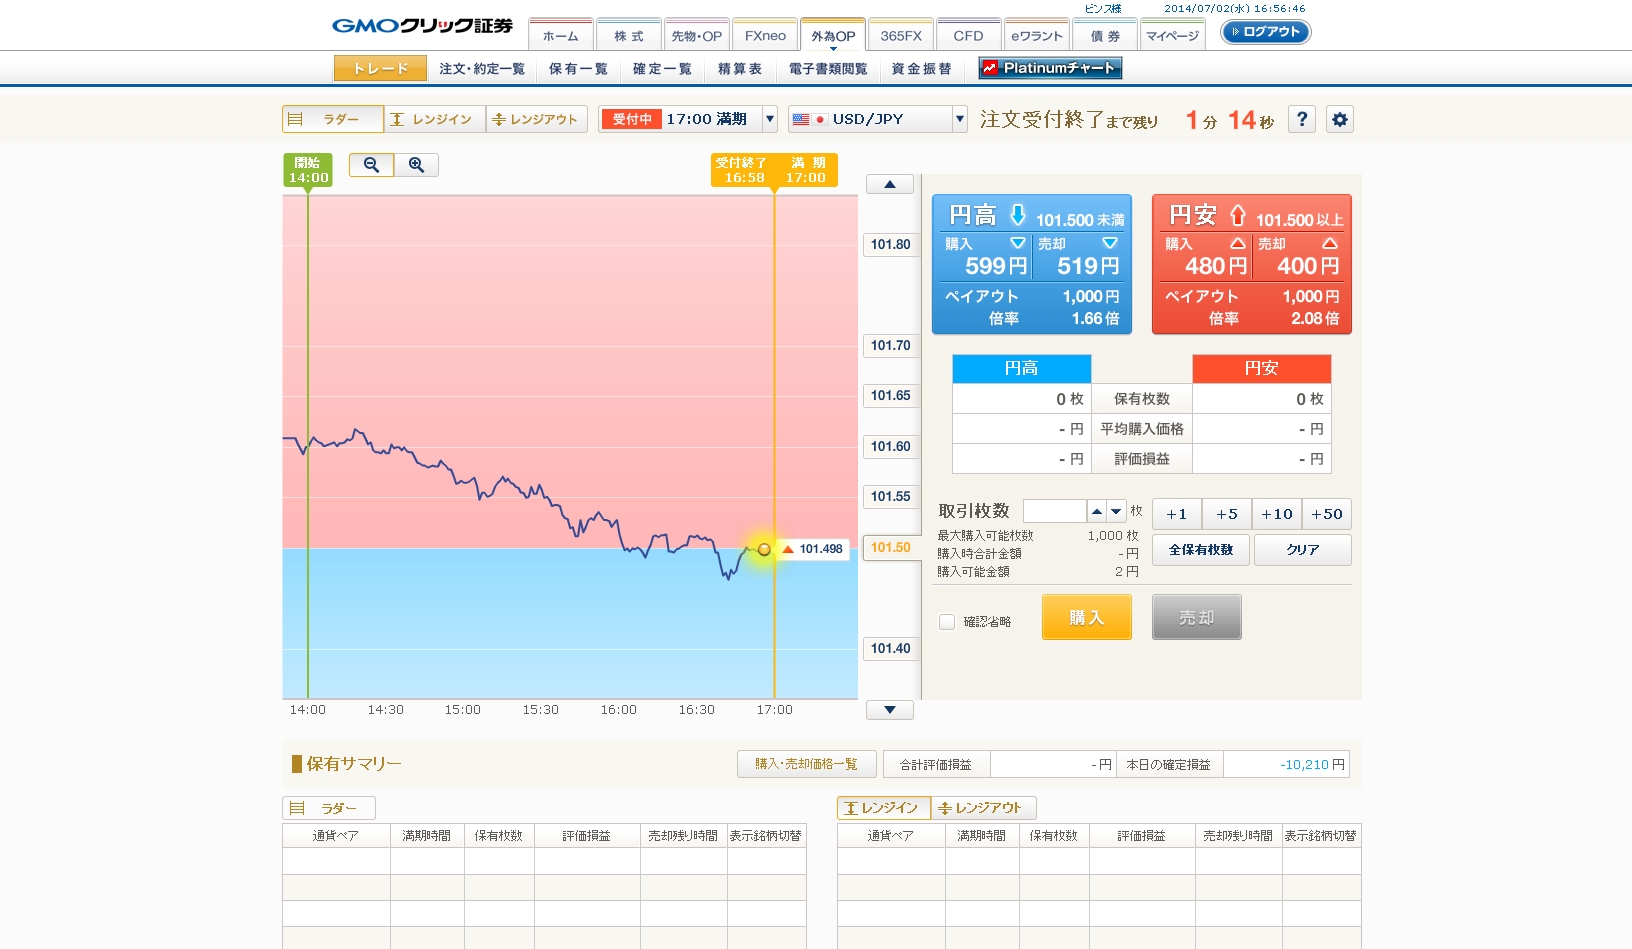Image resolution: width=1632 pixels, height=949 pixels.
Task: Click the 14:00 start time marker
Action: pyautogui.click(x=308, y=170)
